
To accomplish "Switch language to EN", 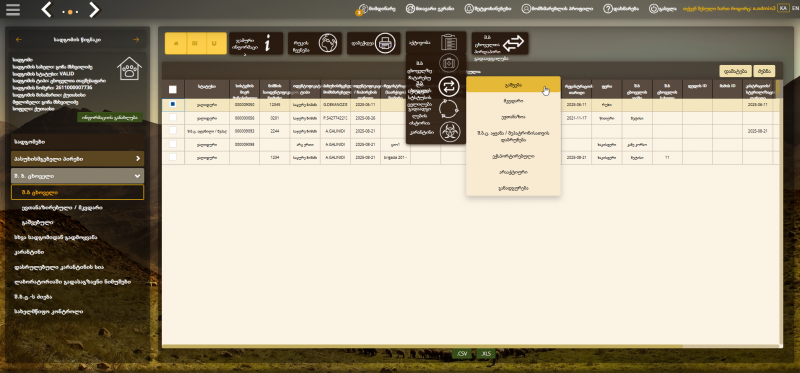I will 794,8.
